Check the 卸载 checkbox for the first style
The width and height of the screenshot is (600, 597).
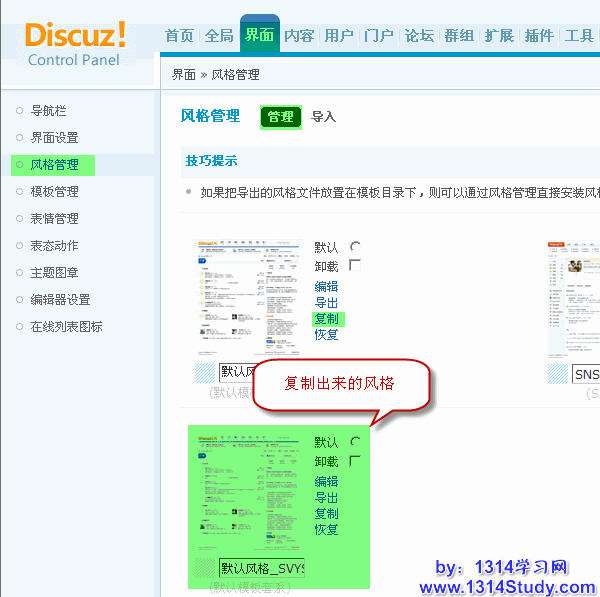(x=355, y=266)
